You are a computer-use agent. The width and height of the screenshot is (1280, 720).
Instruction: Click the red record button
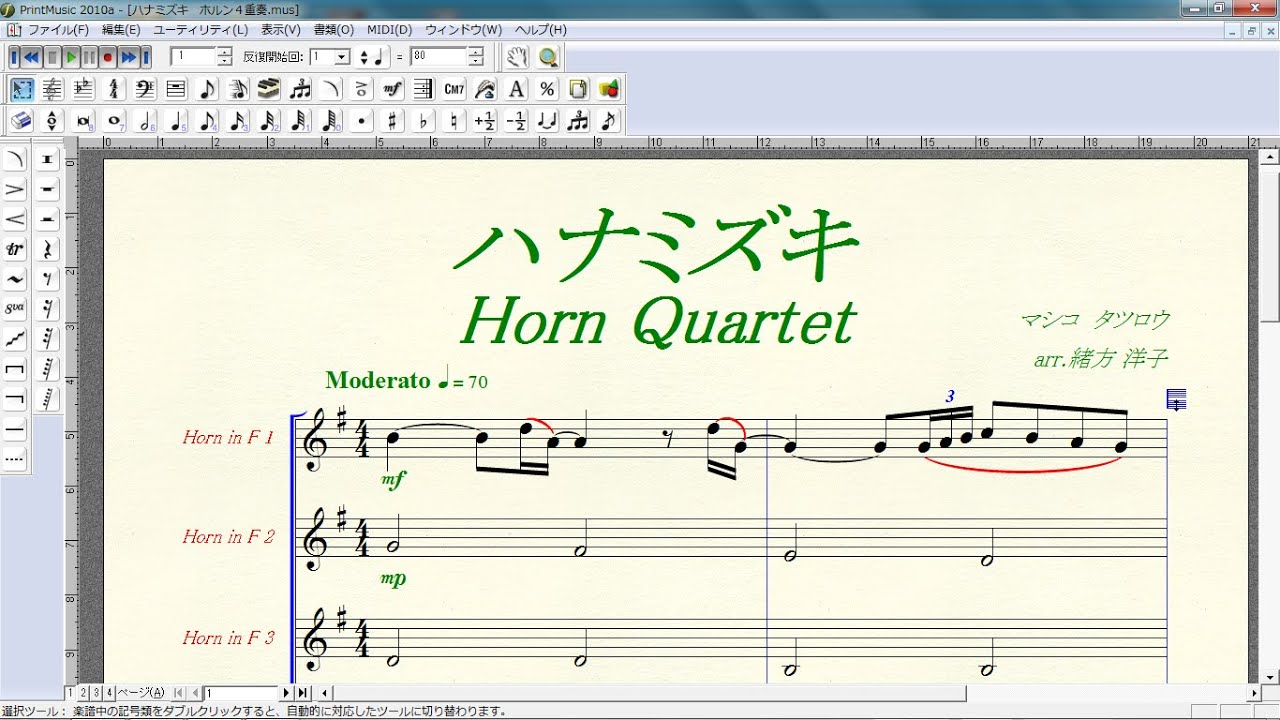[x=107, y=57]
